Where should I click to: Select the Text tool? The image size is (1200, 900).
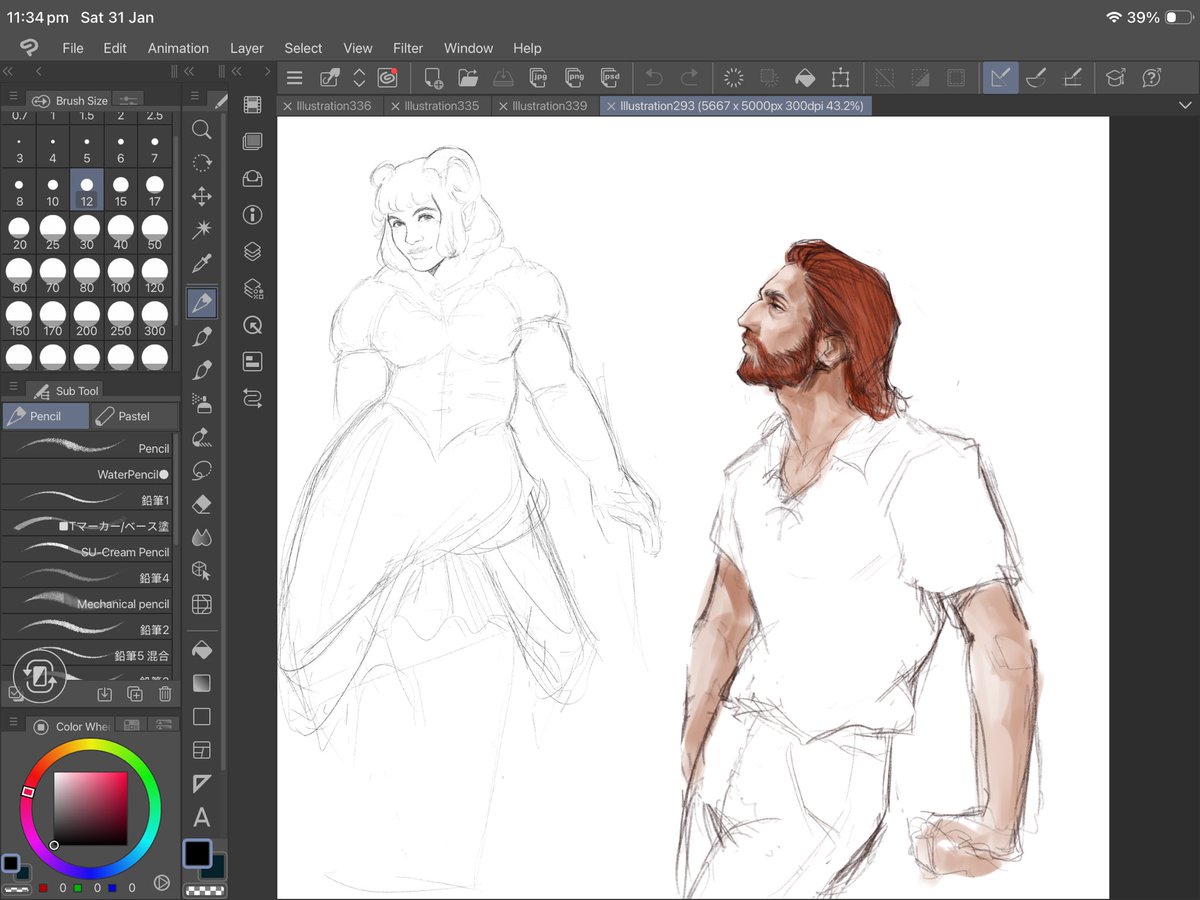[201, 818]
